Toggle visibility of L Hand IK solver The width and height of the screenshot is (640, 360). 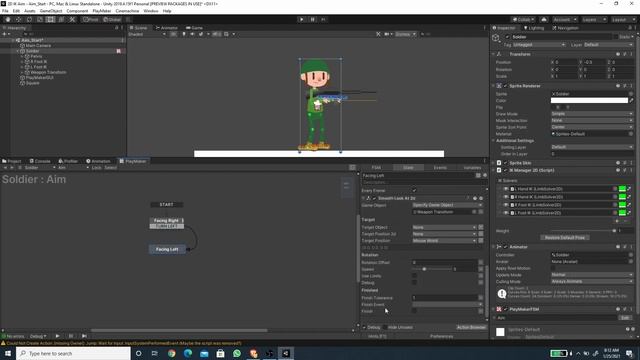pos(506,189)
